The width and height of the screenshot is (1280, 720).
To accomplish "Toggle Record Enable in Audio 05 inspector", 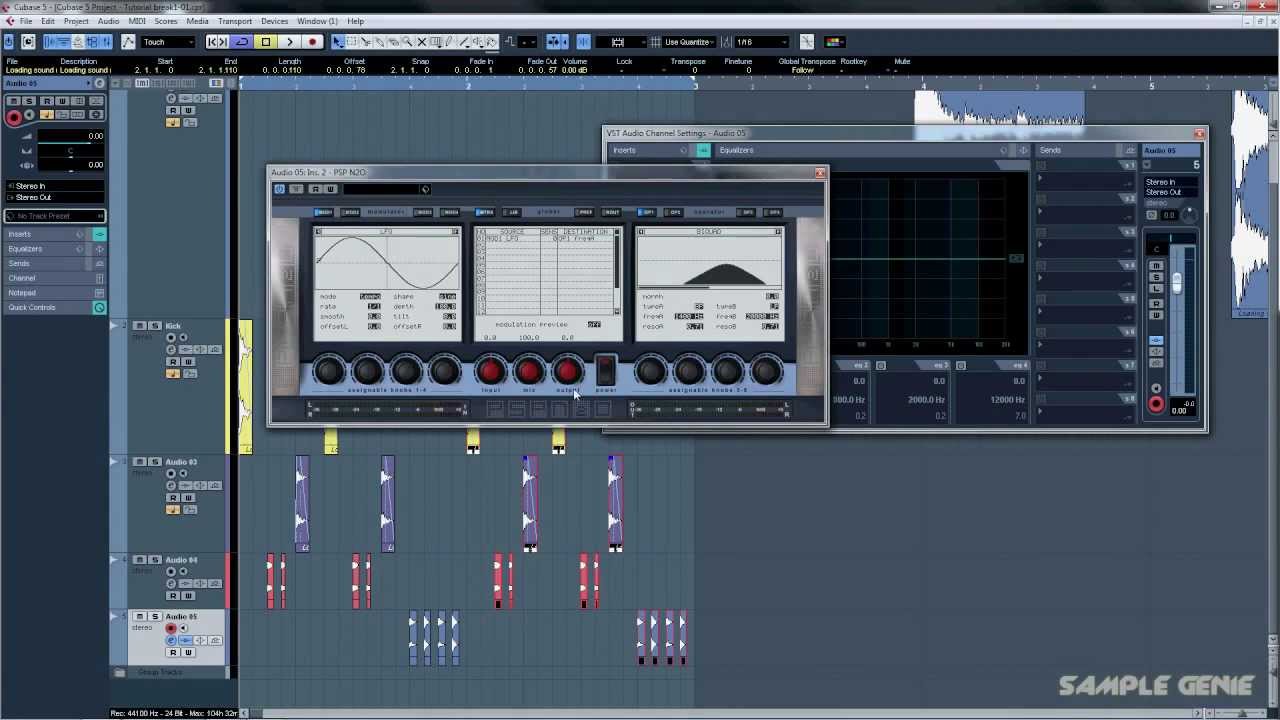I will (x=14, y=117).
